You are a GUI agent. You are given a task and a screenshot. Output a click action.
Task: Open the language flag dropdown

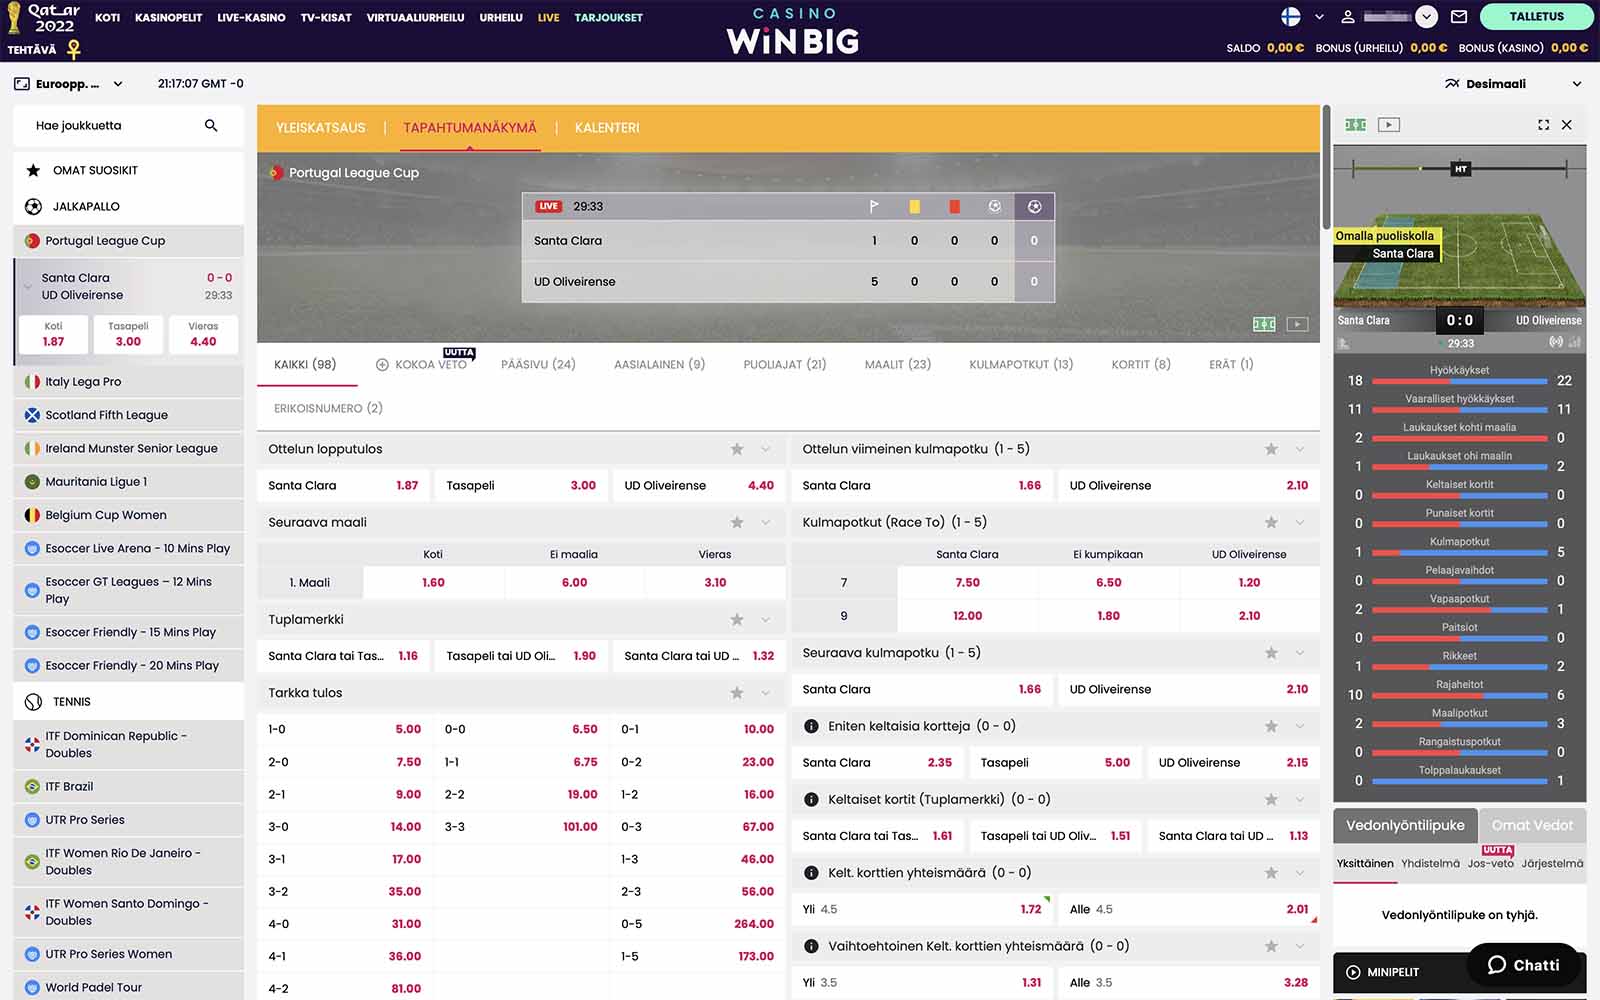coord(1303,17)
